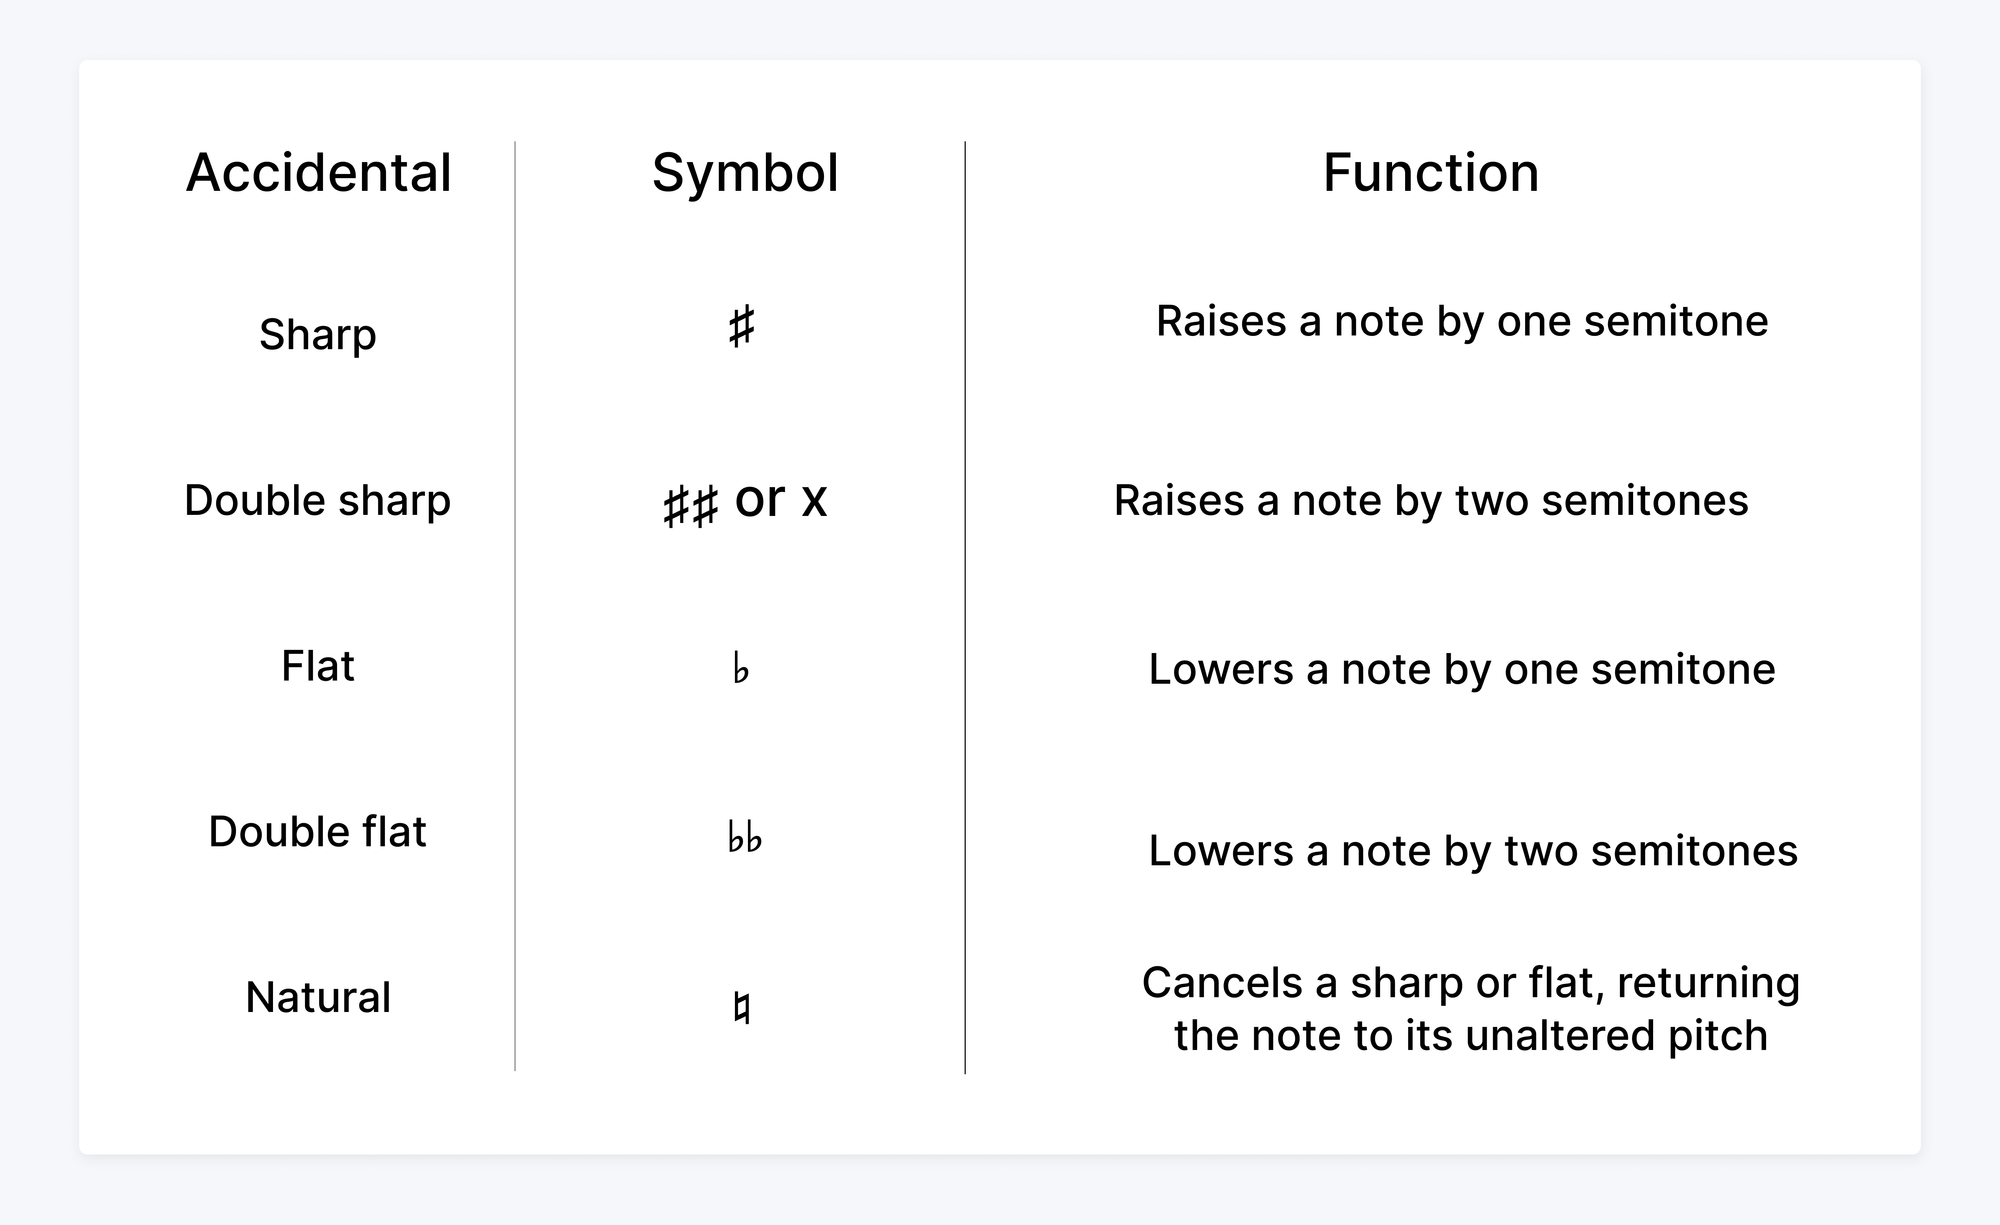Screen dimensions: 2000x1225
Task: Select the Function column header
Action: [x=1431, y=173]
